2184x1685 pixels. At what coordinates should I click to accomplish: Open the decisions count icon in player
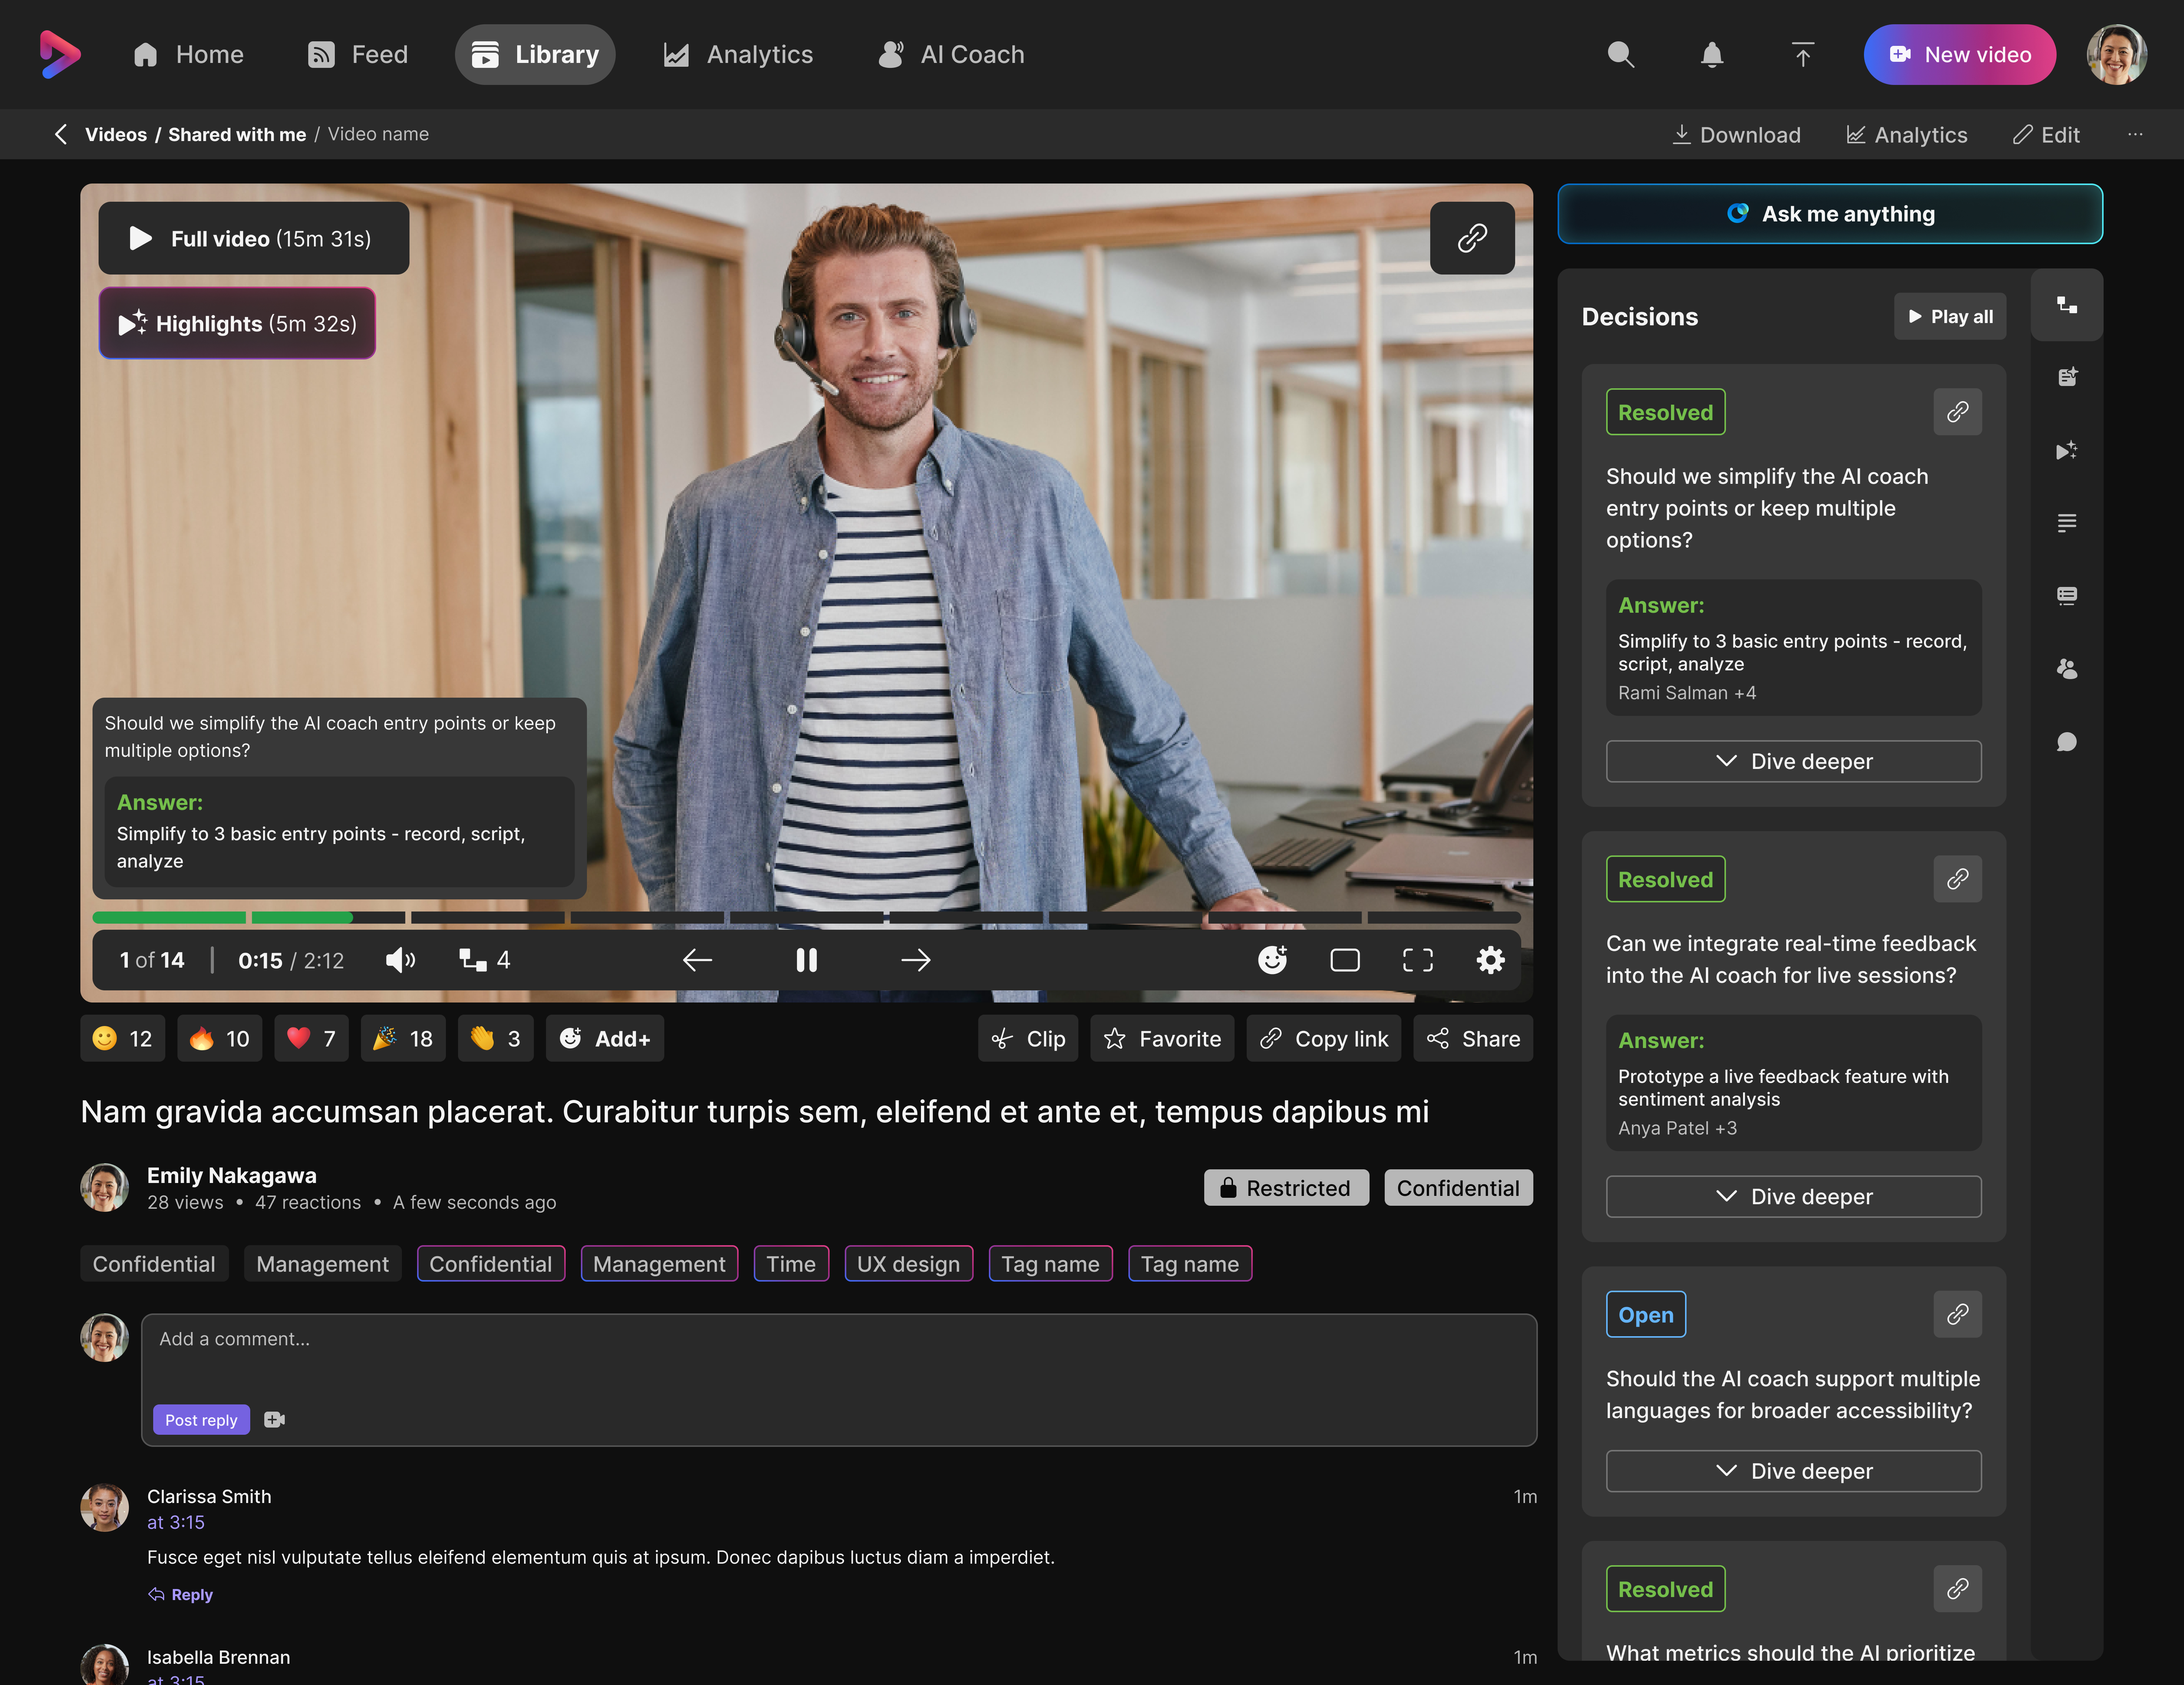click(485, 960)
